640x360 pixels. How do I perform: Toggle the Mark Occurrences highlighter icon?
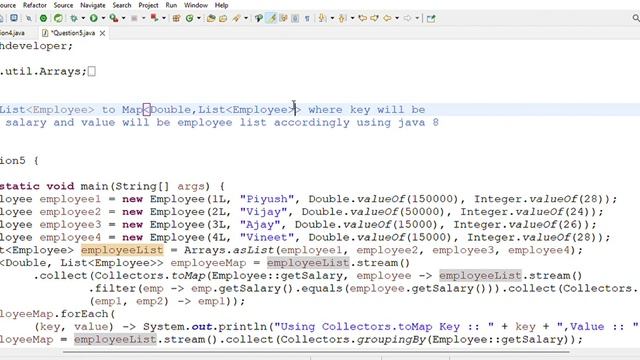coord(271,18)
